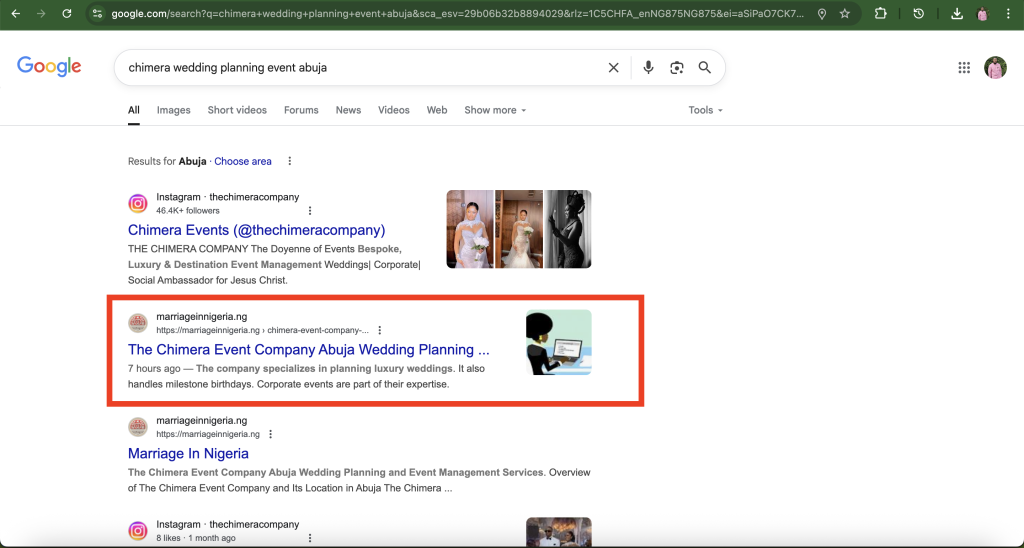Clear the search box with the X icon

coord(613,67)
